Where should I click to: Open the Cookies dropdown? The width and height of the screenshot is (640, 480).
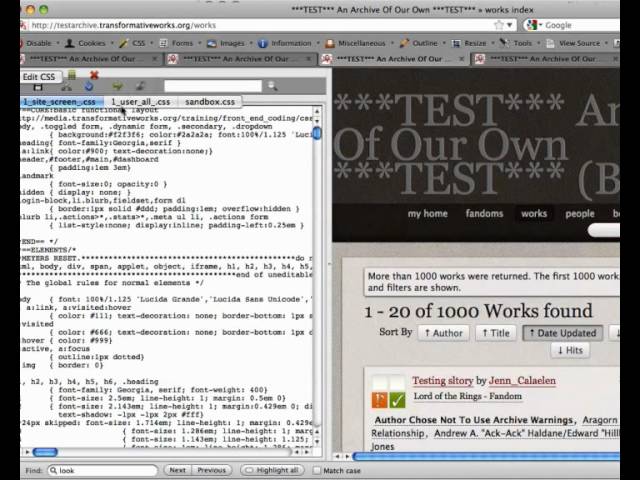[x=89, y=43]
